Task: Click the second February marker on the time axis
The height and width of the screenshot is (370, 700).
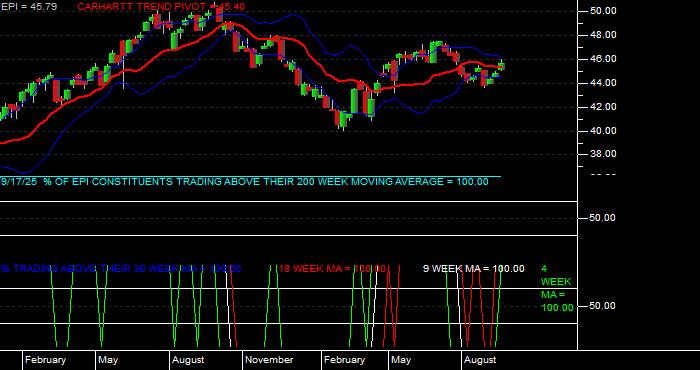Action: [x=344, y=360]
